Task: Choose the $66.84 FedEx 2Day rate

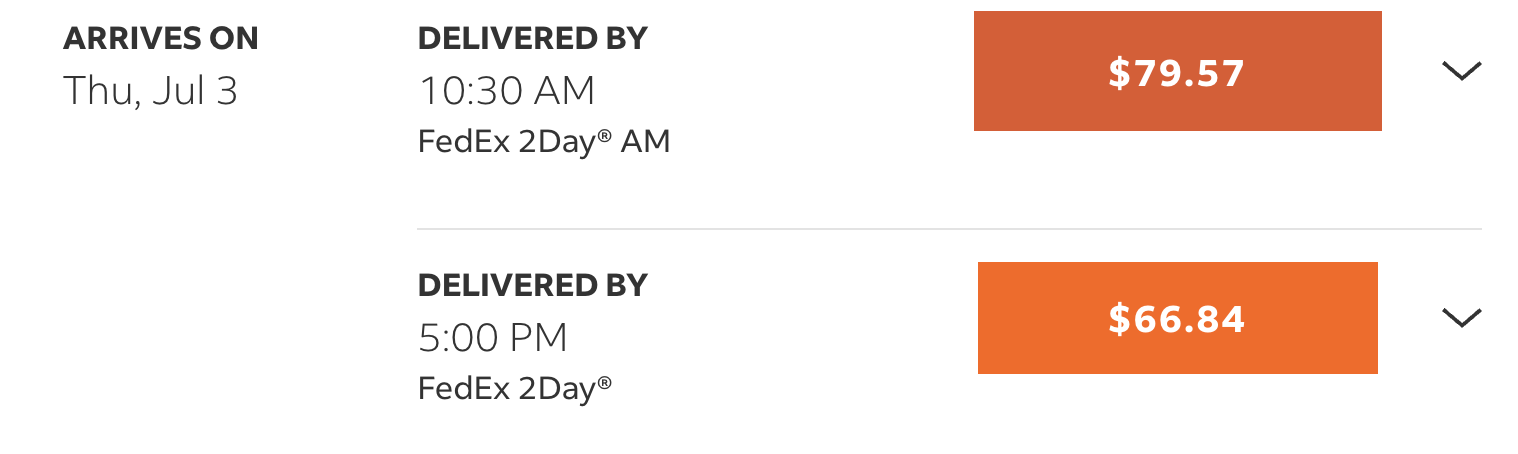Action: (x=1177, y=318)
